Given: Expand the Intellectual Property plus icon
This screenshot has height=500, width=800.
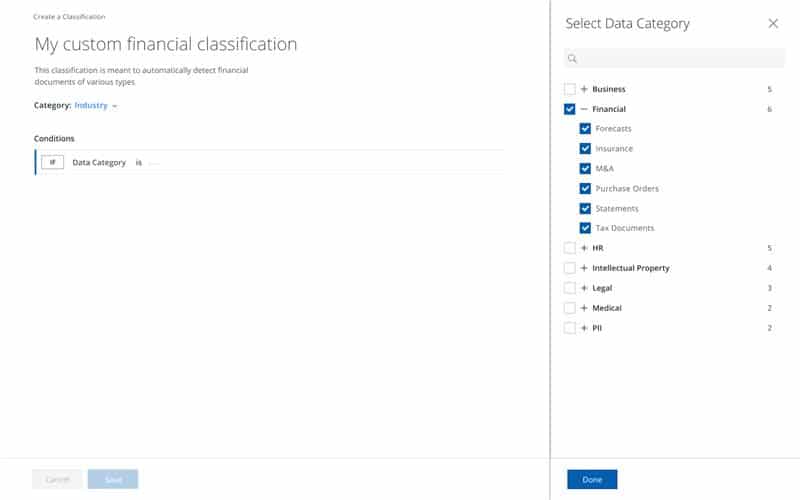Looking at the screenshot, I should tap(584, 268).
